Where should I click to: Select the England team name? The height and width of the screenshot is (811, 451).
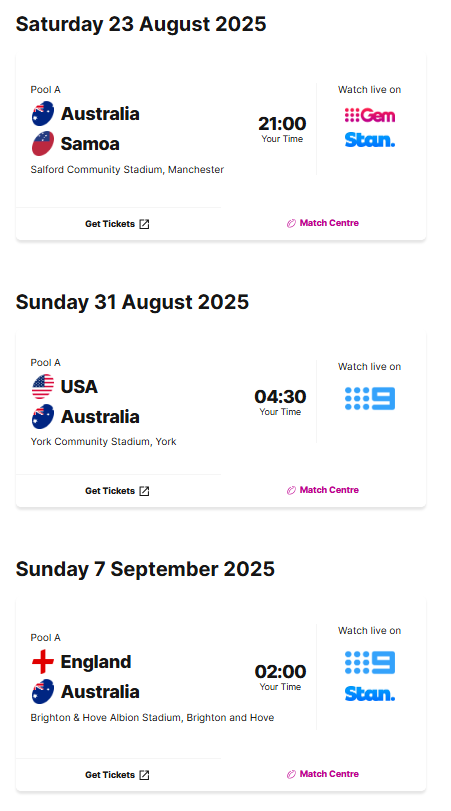96,662
